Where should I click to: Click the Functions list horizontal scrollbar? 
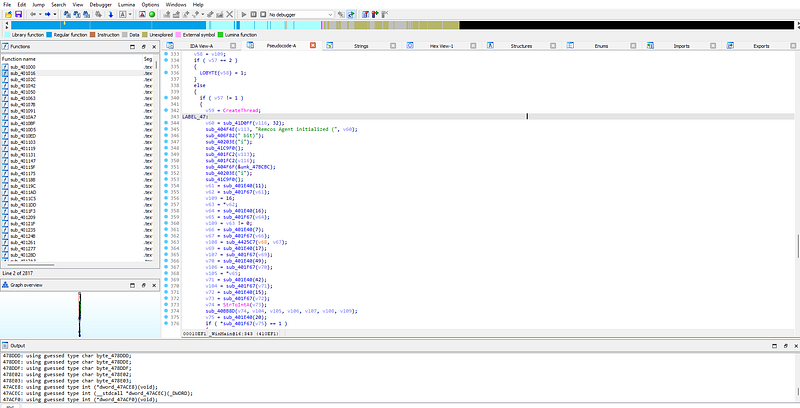click(x=31, y=265)
